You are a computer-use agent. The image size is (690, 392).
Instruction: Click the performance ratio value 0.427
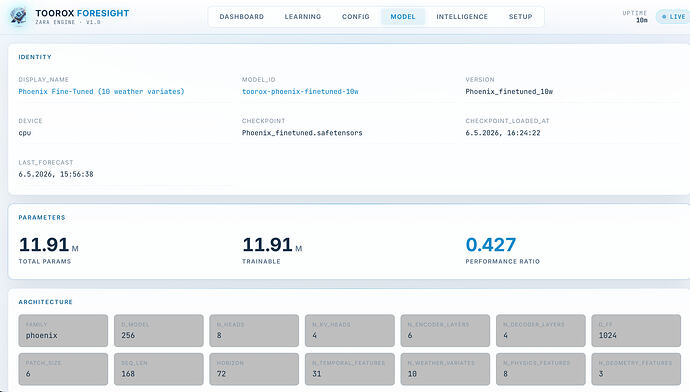pos(491,245)
